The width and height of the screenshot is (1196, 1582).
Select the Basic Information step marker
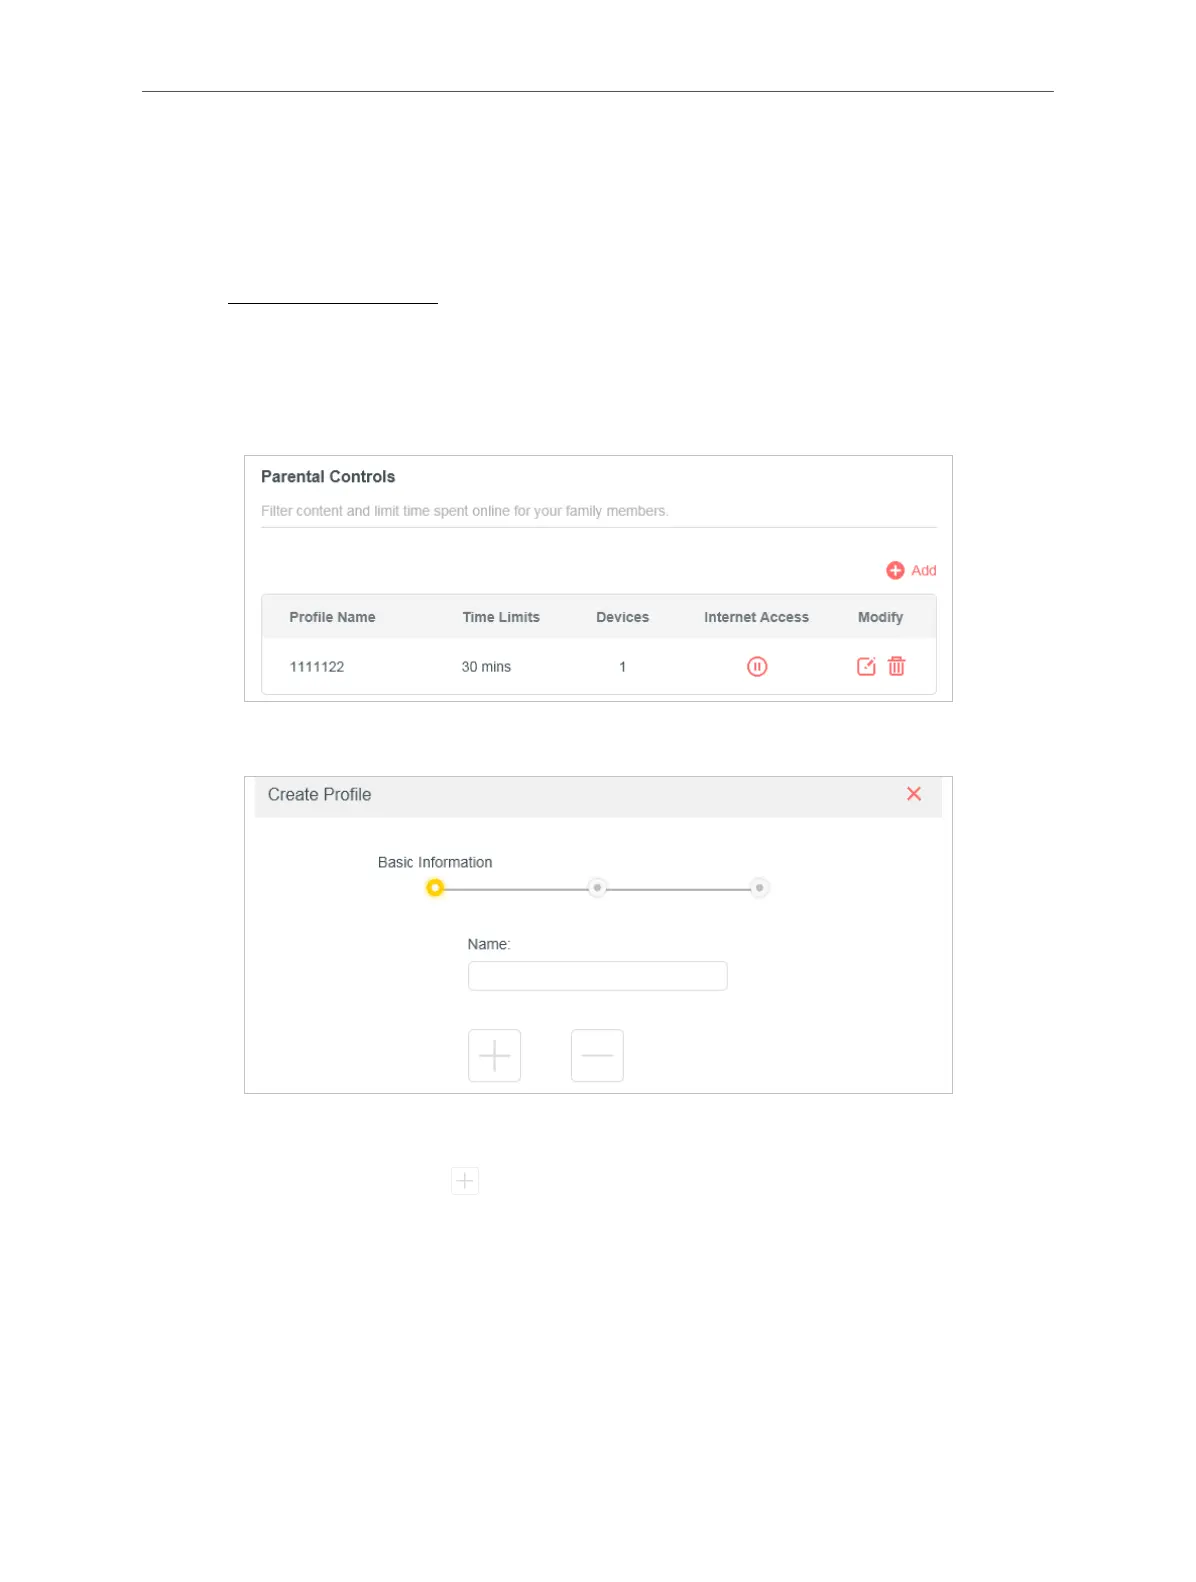[x=435, y=888]
